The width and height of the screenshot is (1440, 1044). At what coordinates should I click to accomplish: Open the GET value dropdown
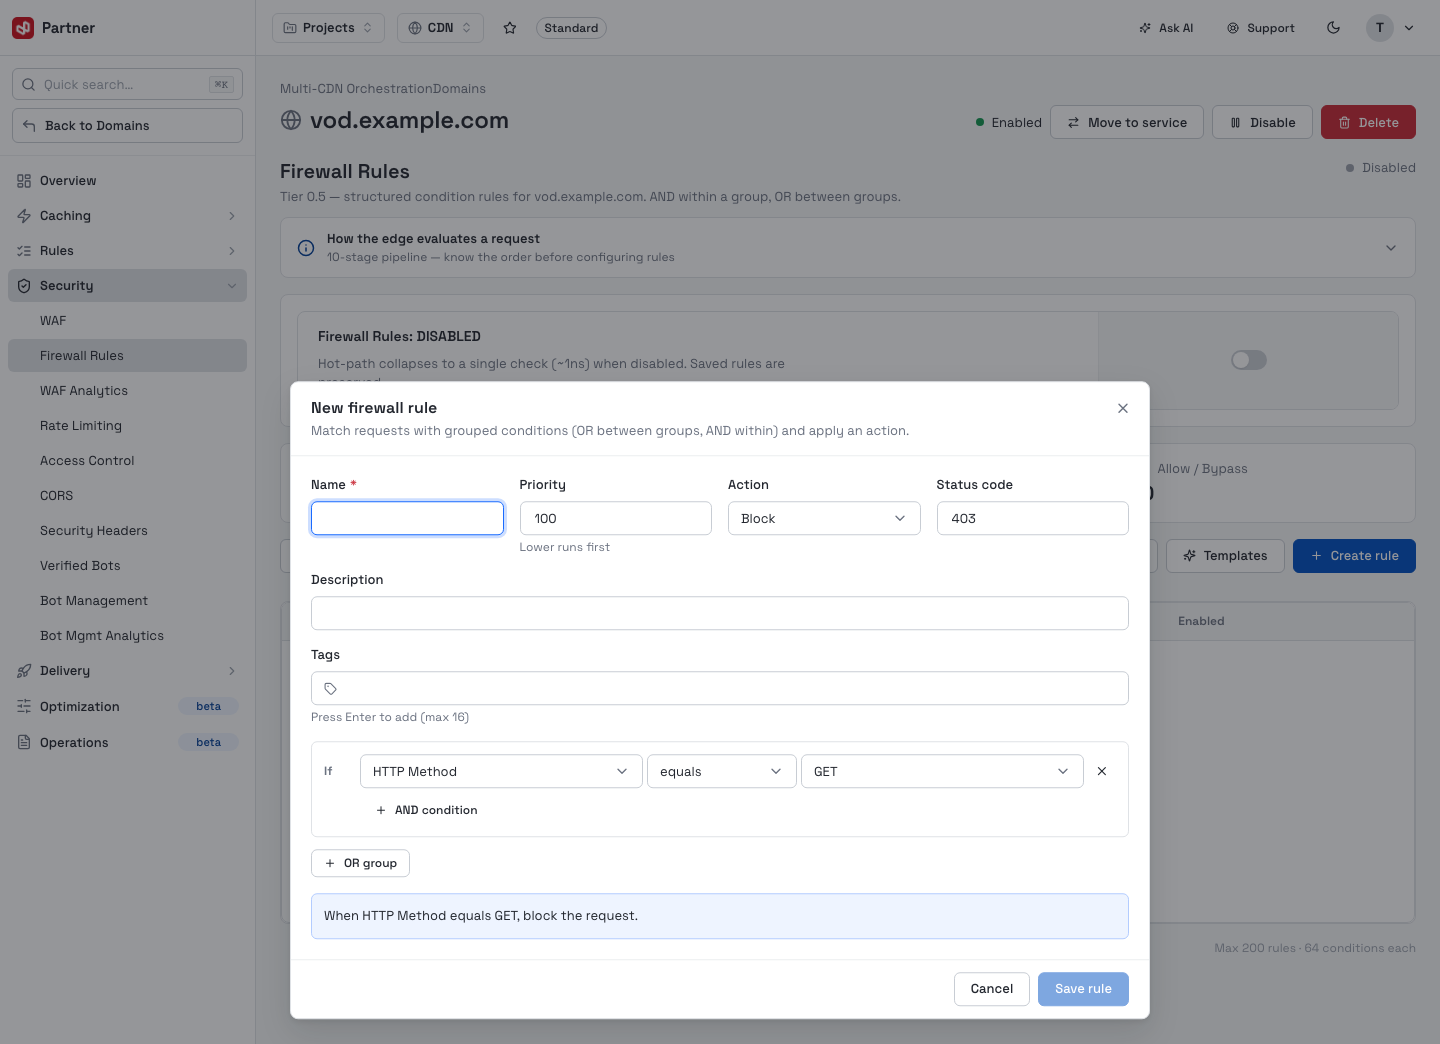pos(942,771)
